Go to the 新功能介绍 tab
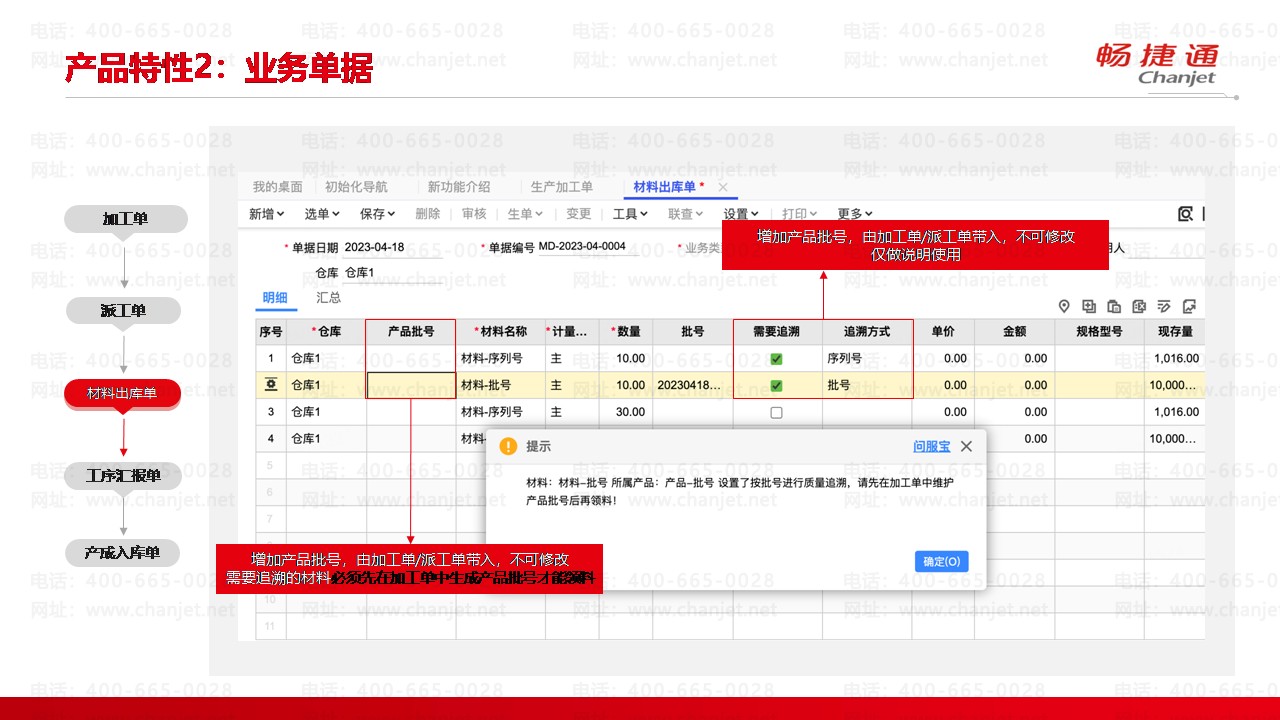This screenshot has height=720, width=1280. (459, 187)
